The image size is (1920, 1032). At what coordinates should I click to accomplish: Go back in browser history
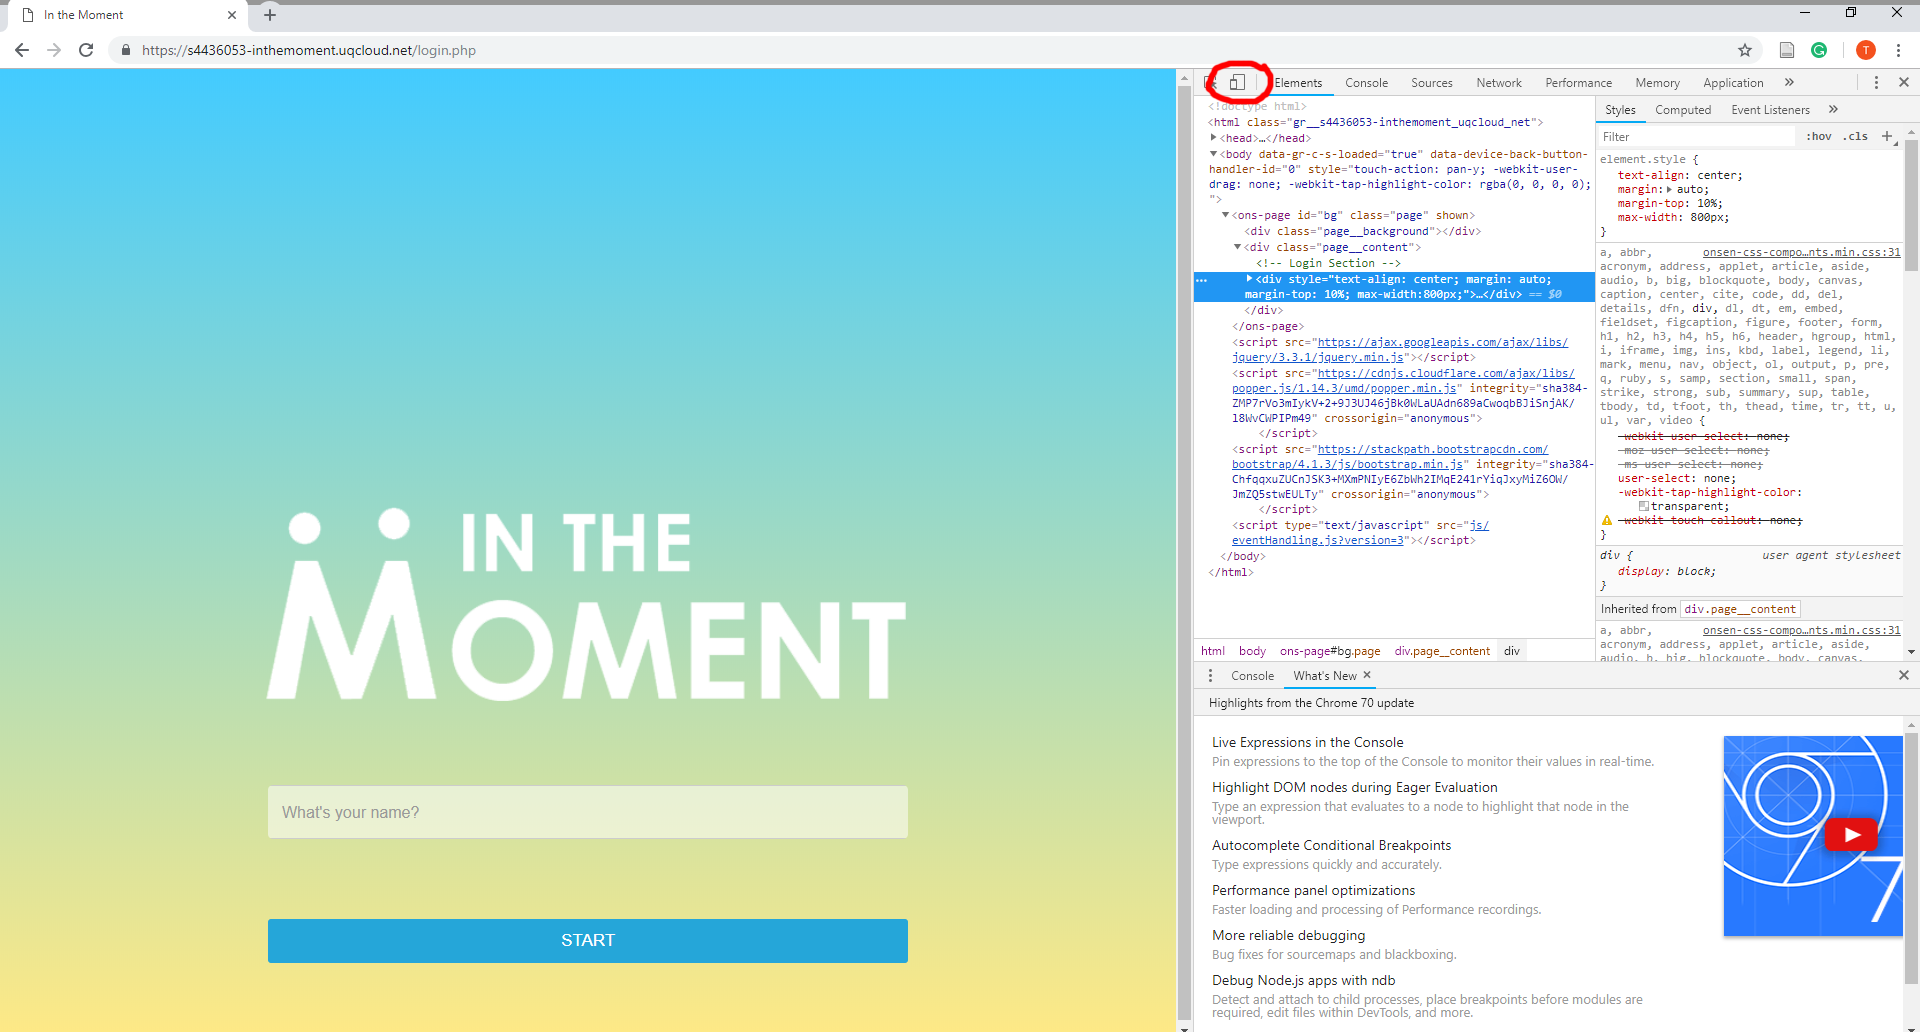22,50
